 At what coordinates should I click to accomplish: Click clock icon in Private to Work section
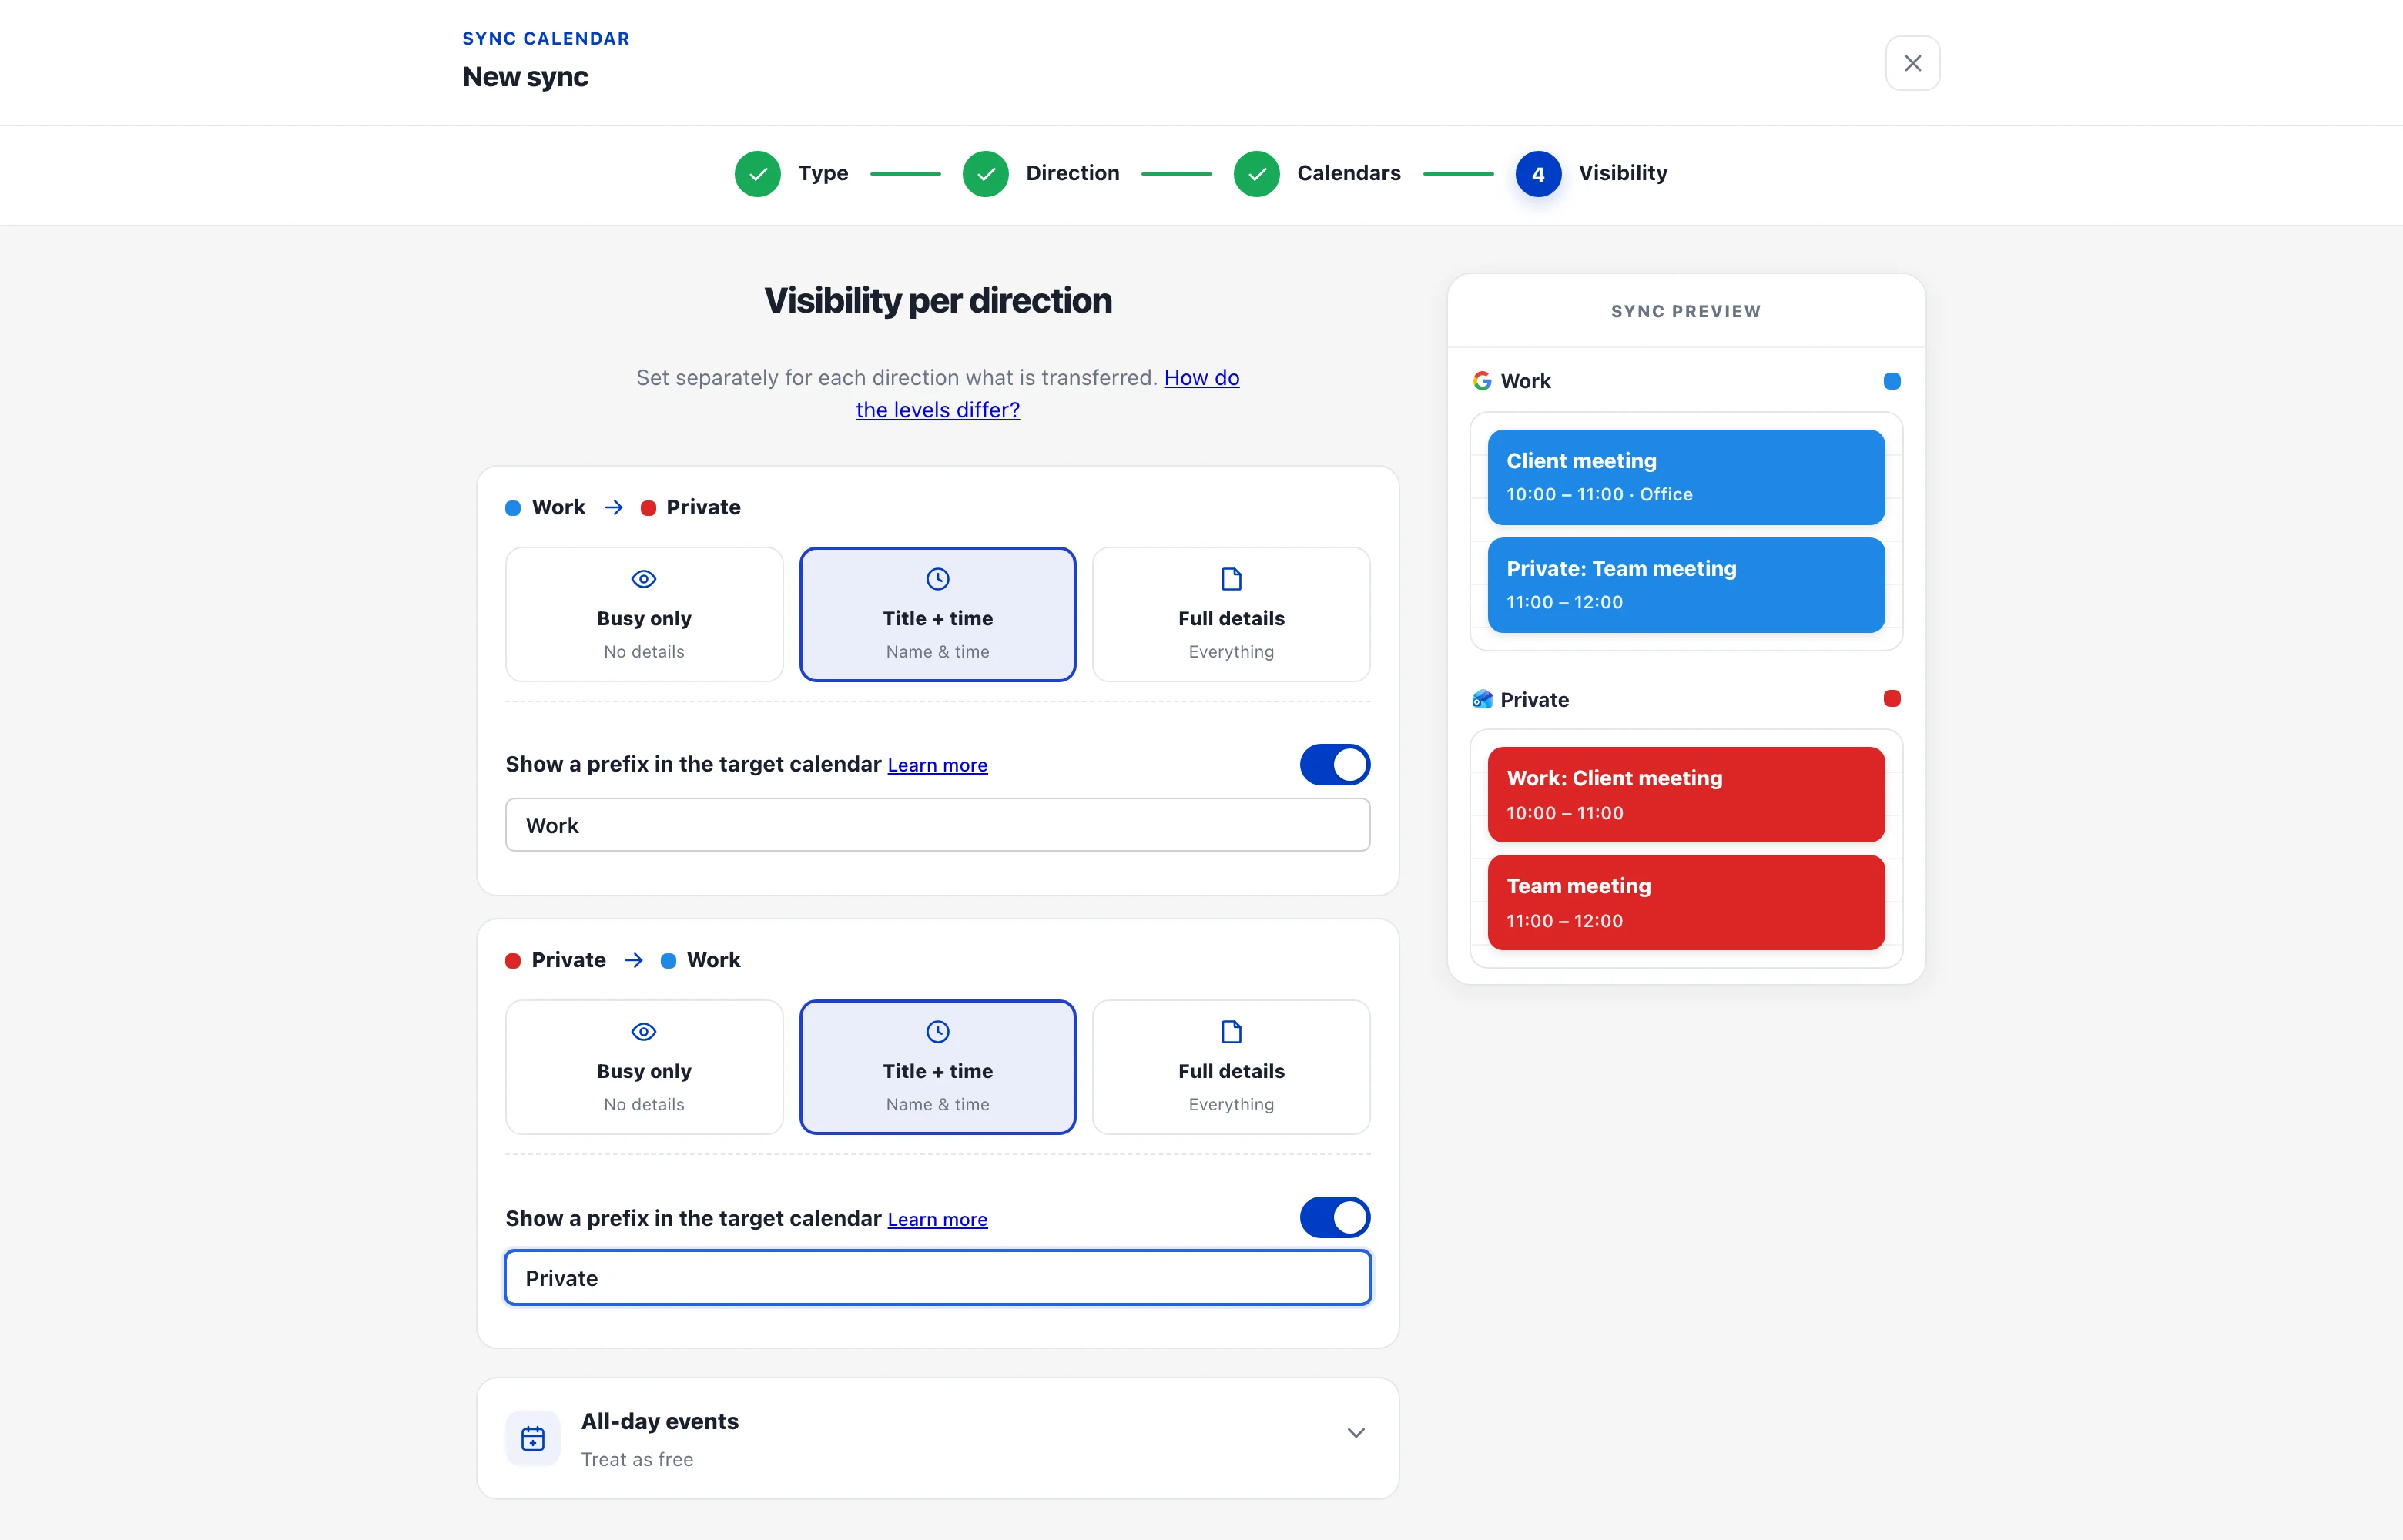(x=938, y=1032)
